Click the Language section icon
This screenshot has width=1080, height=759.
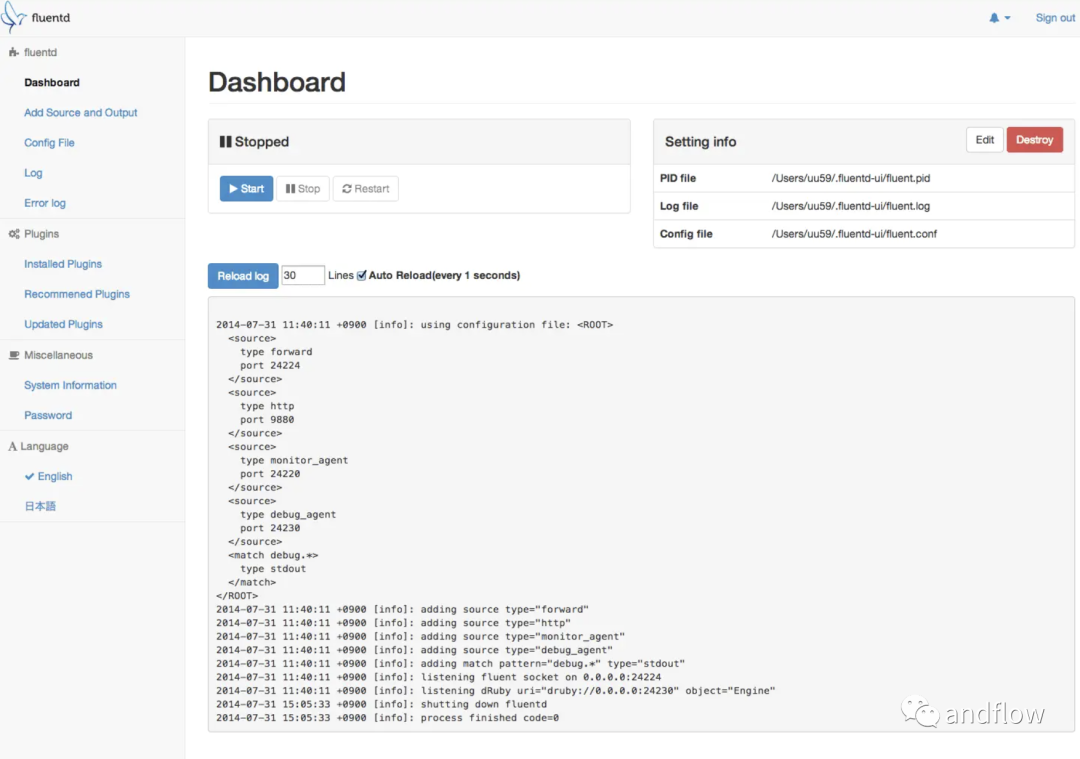13,447
